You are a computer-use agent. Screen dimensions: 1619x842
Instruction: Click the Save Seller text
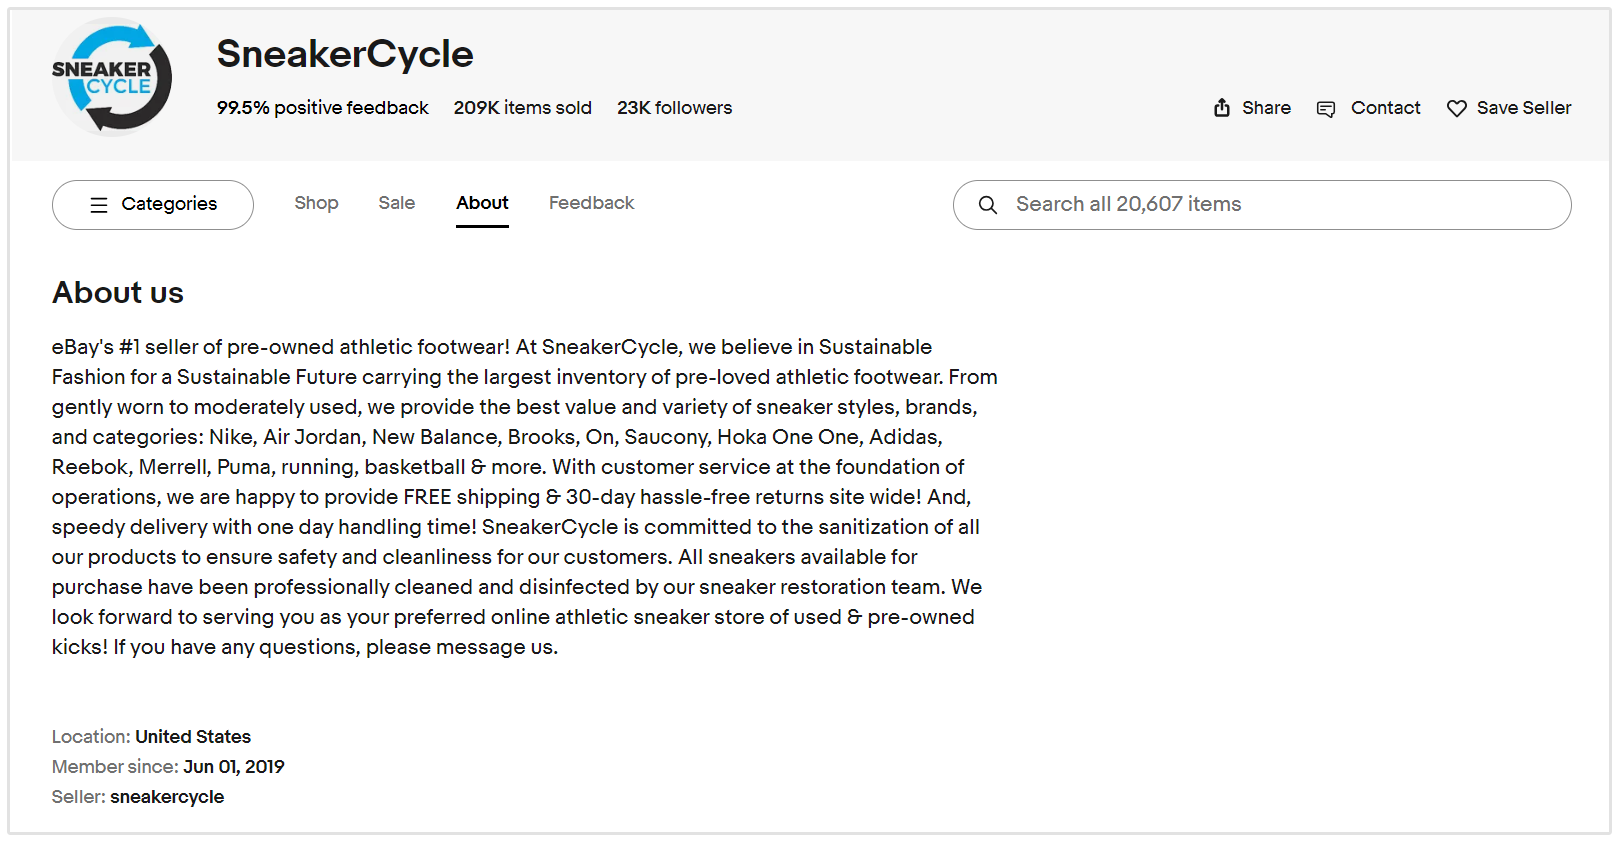(x=1523, y=108)
